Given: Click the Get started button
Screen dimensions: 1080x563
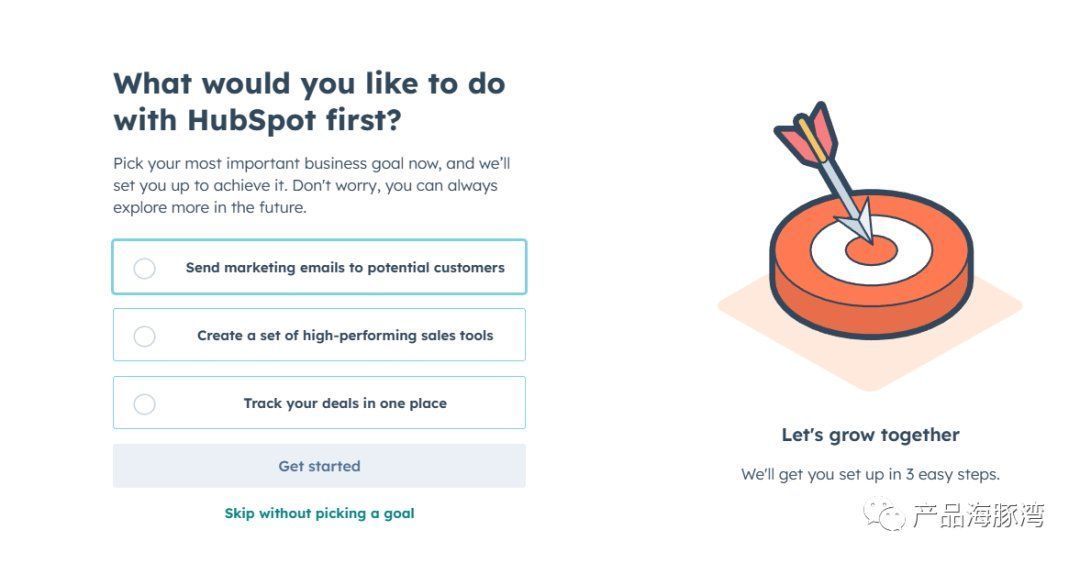Looking at the screenshot, I should (x=319, y=466).
